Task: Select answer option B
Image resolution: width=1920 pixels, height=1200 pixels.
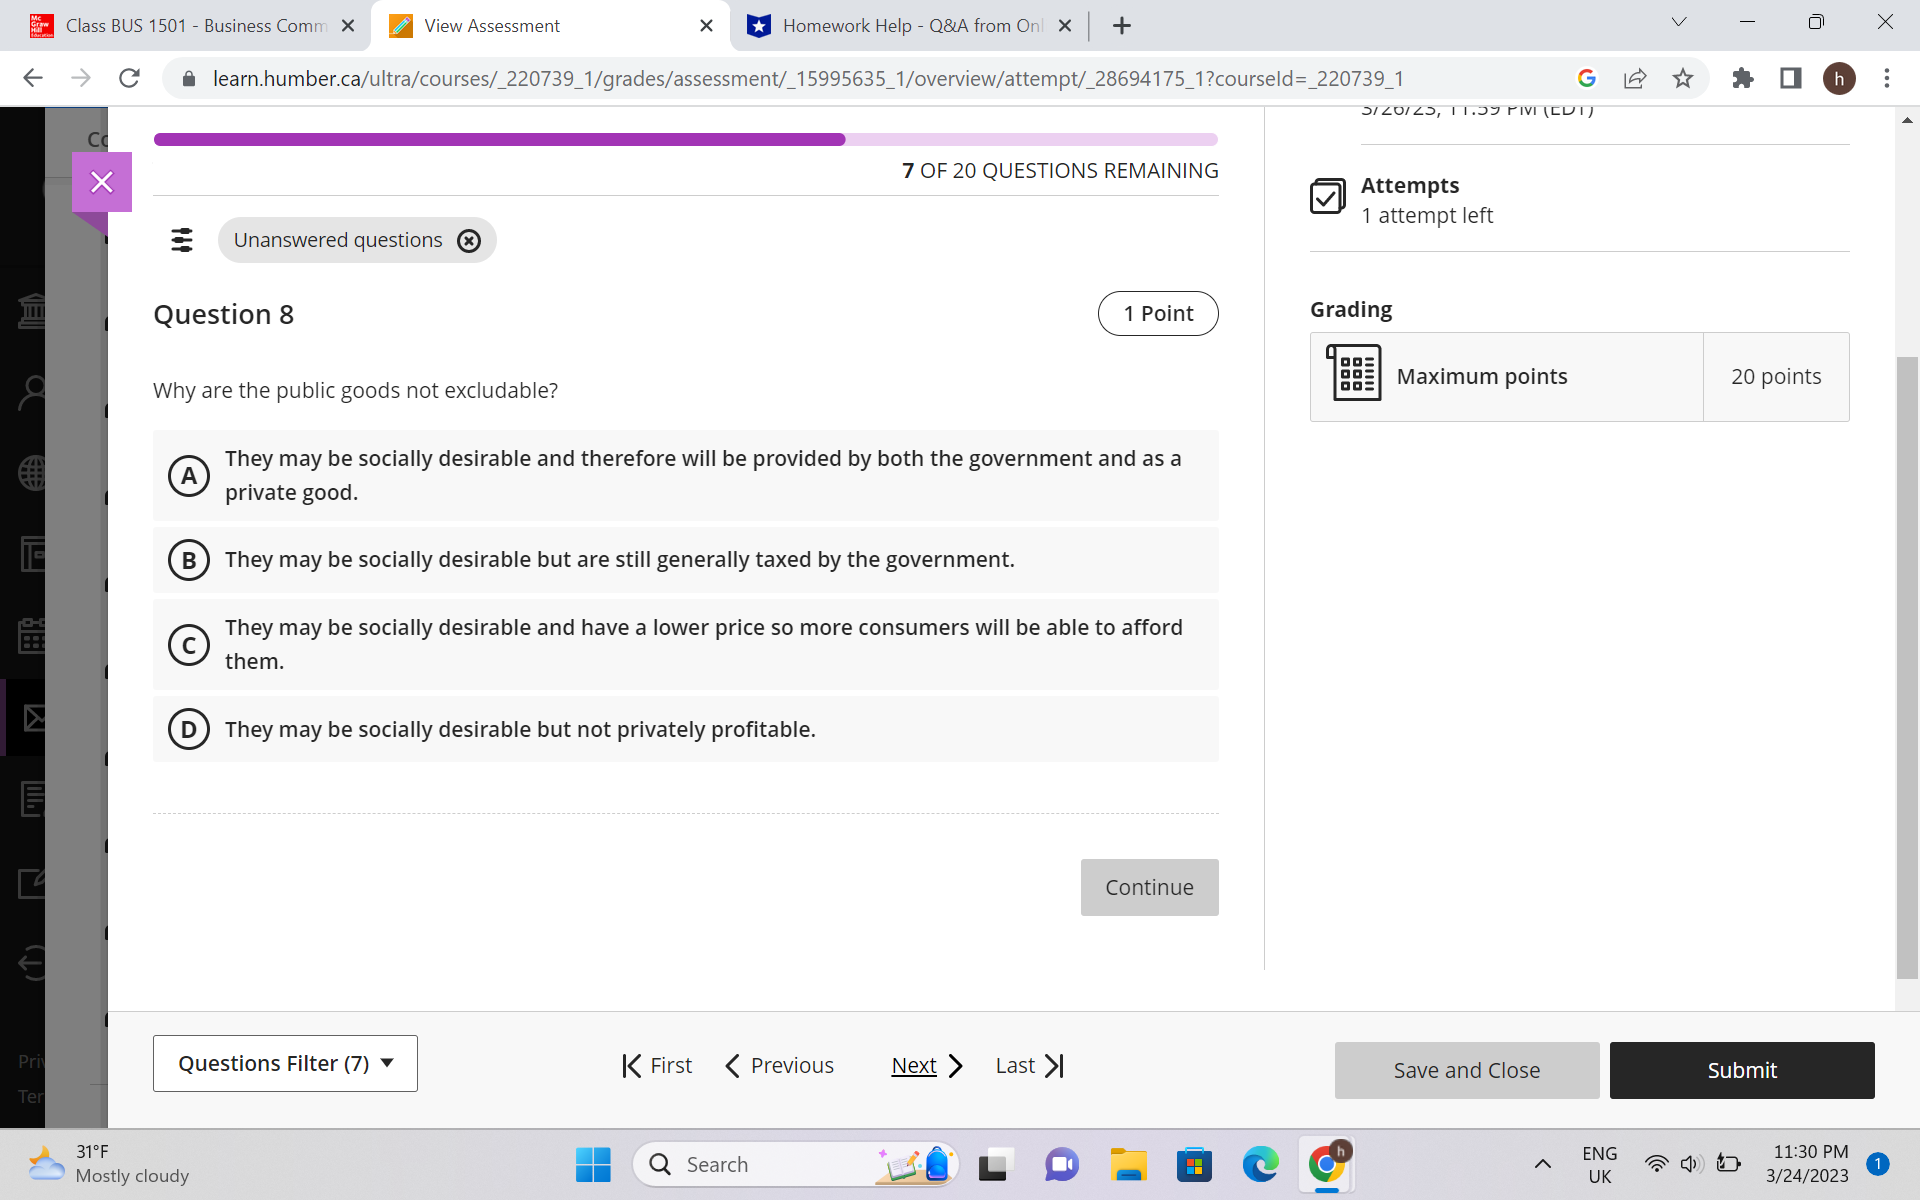Action: coord(189,560)
